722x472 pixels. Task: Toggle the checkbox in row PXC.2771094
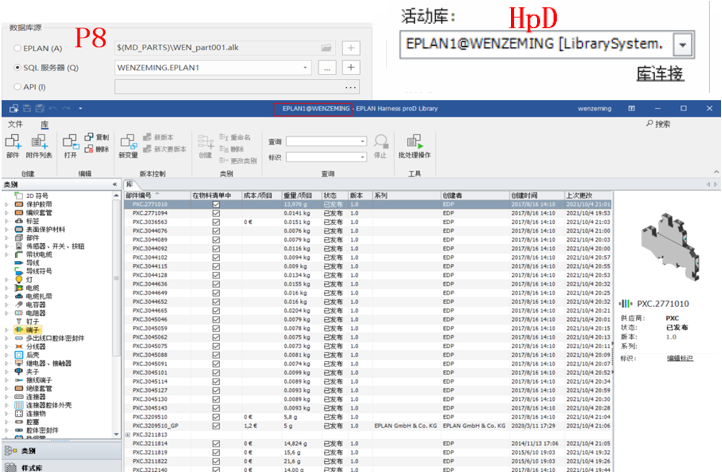pos(216,213)
